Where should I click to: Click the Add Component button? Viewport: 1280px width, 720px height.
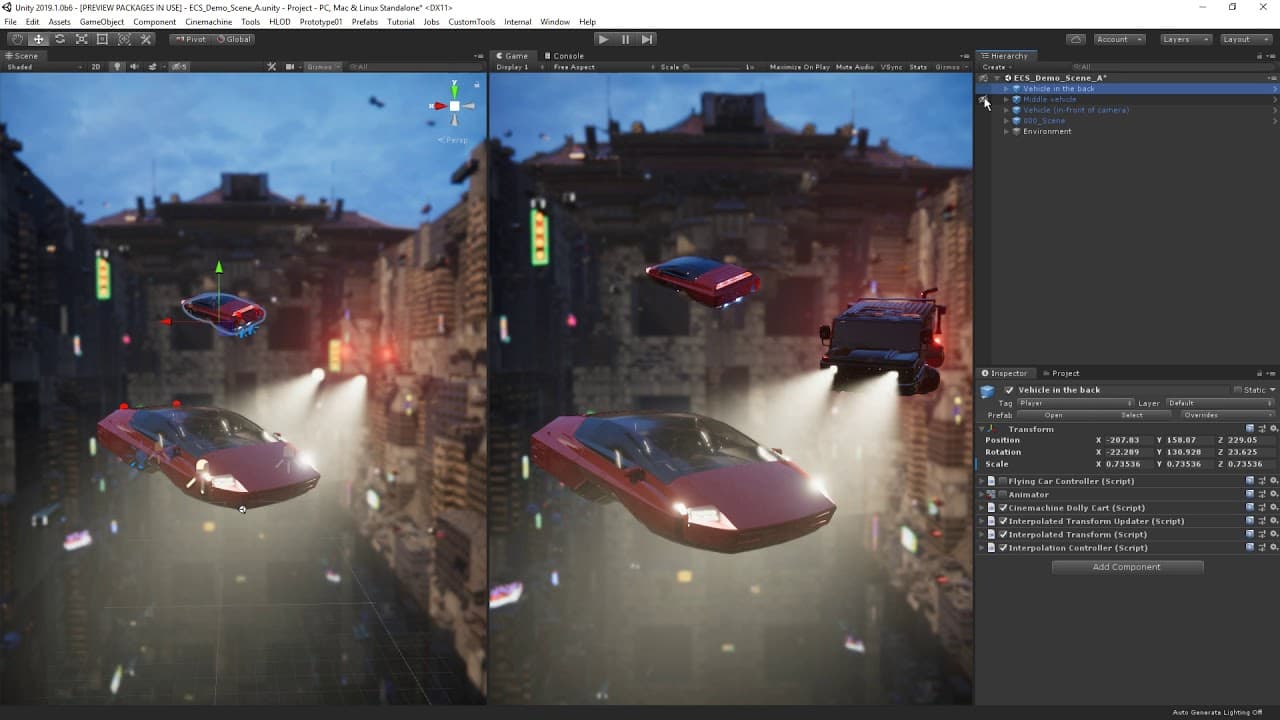(1127, 567)
